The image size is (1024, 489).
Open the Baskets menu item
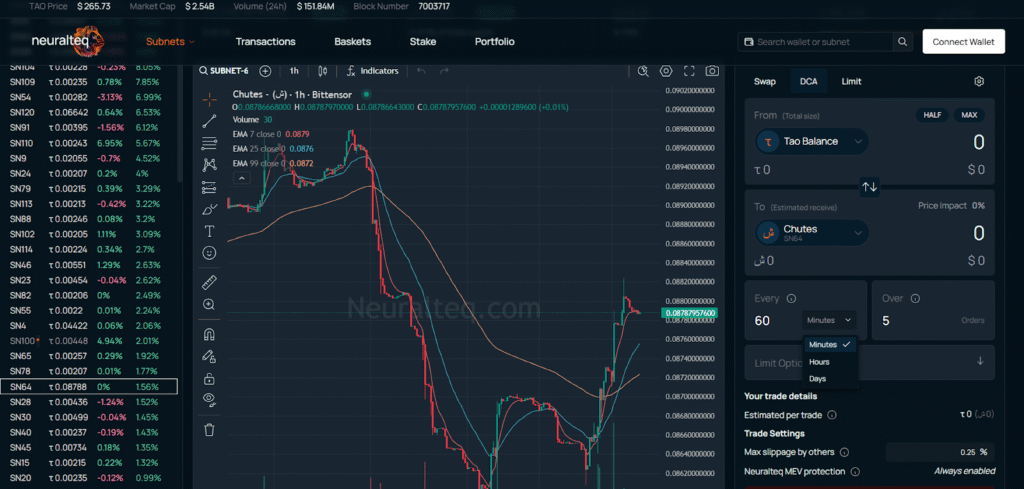[x=352, y=42]
